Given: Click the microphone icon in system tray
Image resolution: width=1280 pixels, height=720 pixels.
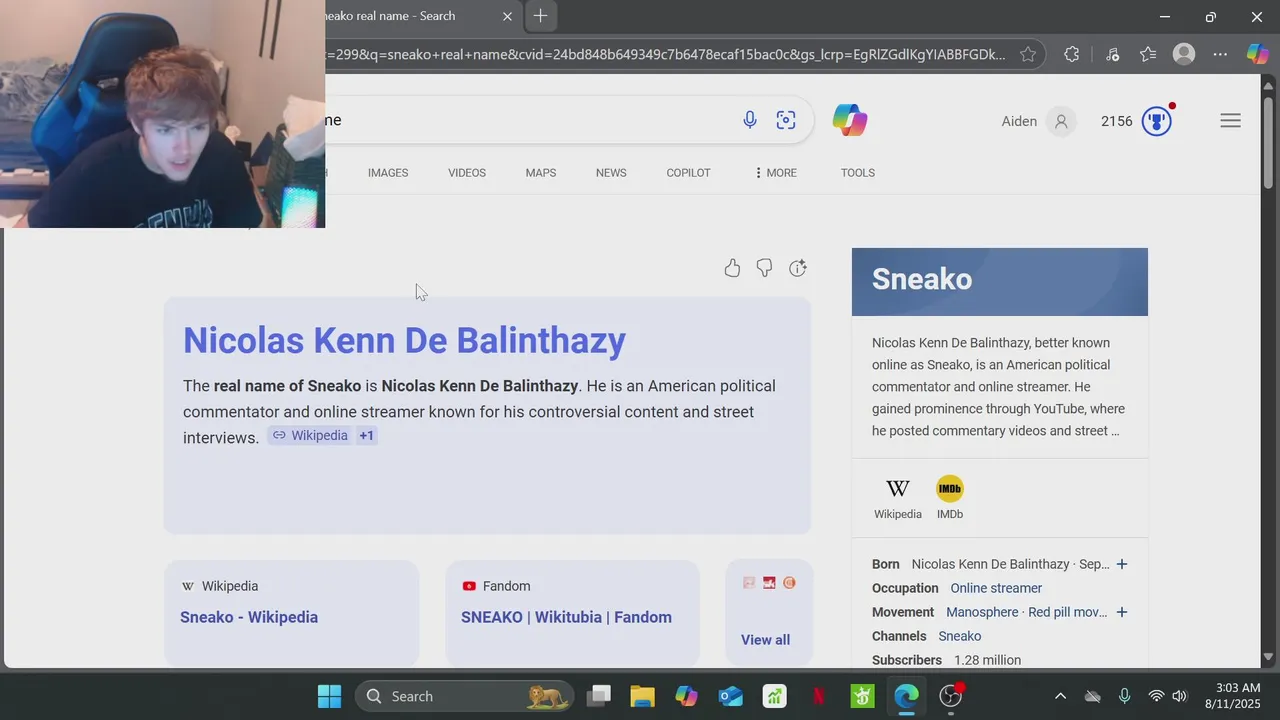Looking at the screenshot, I should 1124,696.
